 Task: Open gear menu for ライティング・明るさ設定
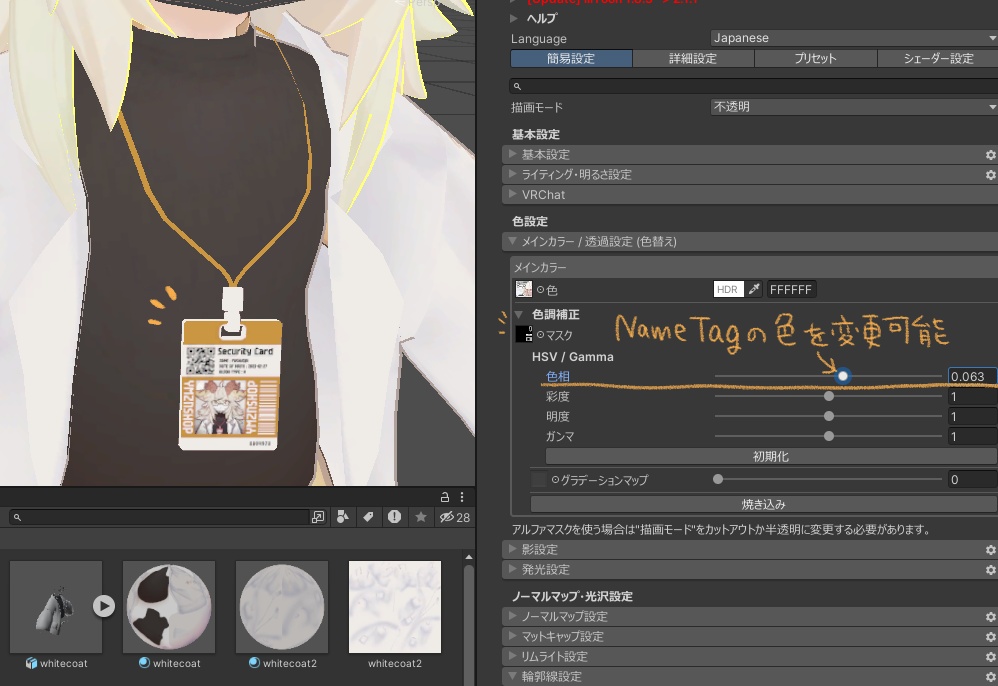pos(990,174)
